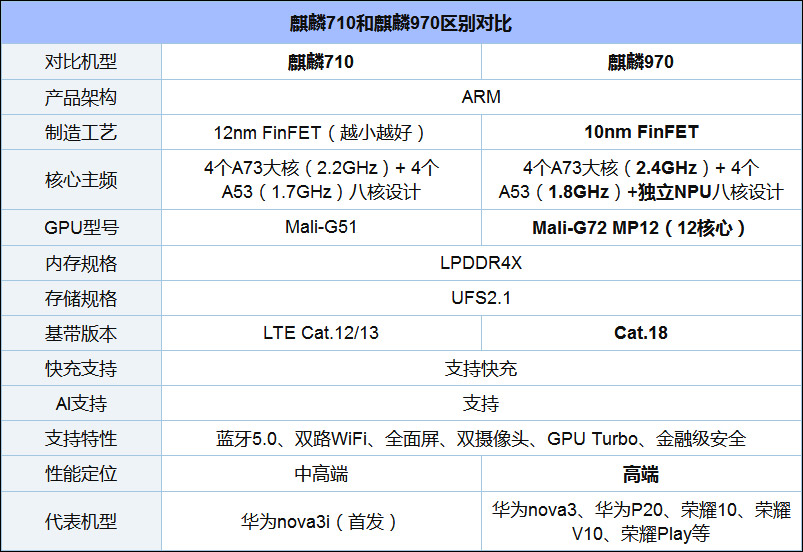Click the 华为nova3、华为P20 models cell

point(641,522)
